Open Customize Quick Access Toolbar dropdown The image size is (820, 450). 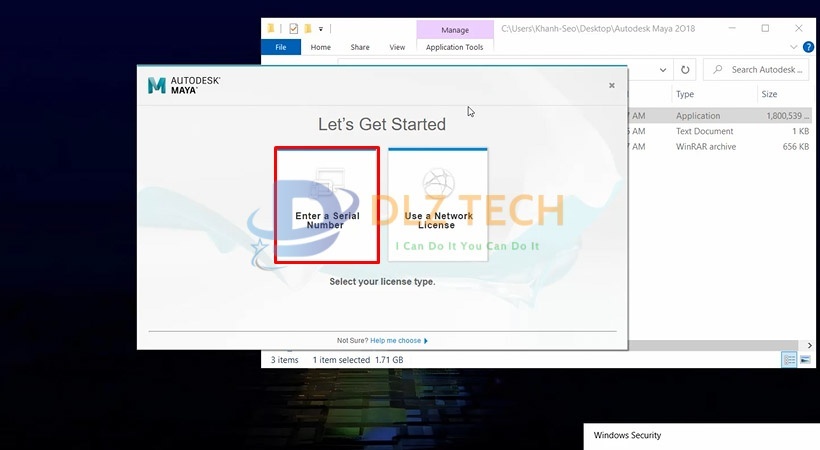pos(321,30)
